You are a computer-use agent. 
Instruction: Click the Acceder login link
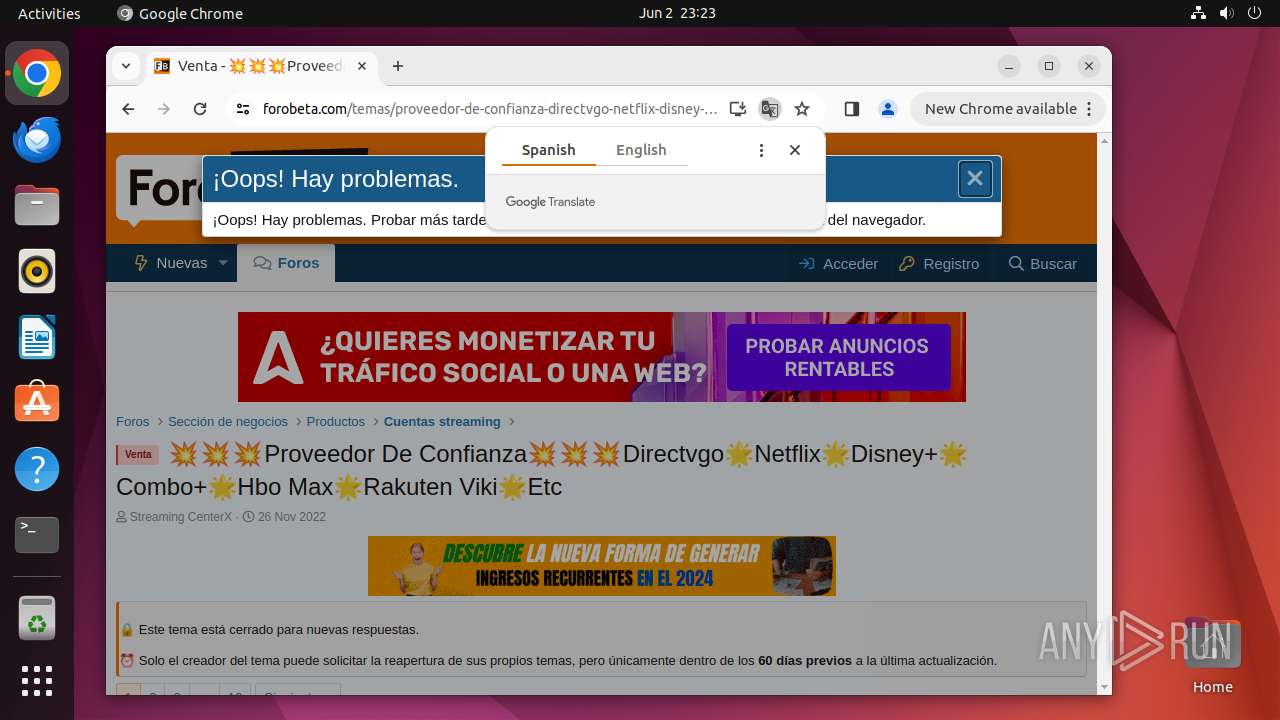tap(838, 264)
